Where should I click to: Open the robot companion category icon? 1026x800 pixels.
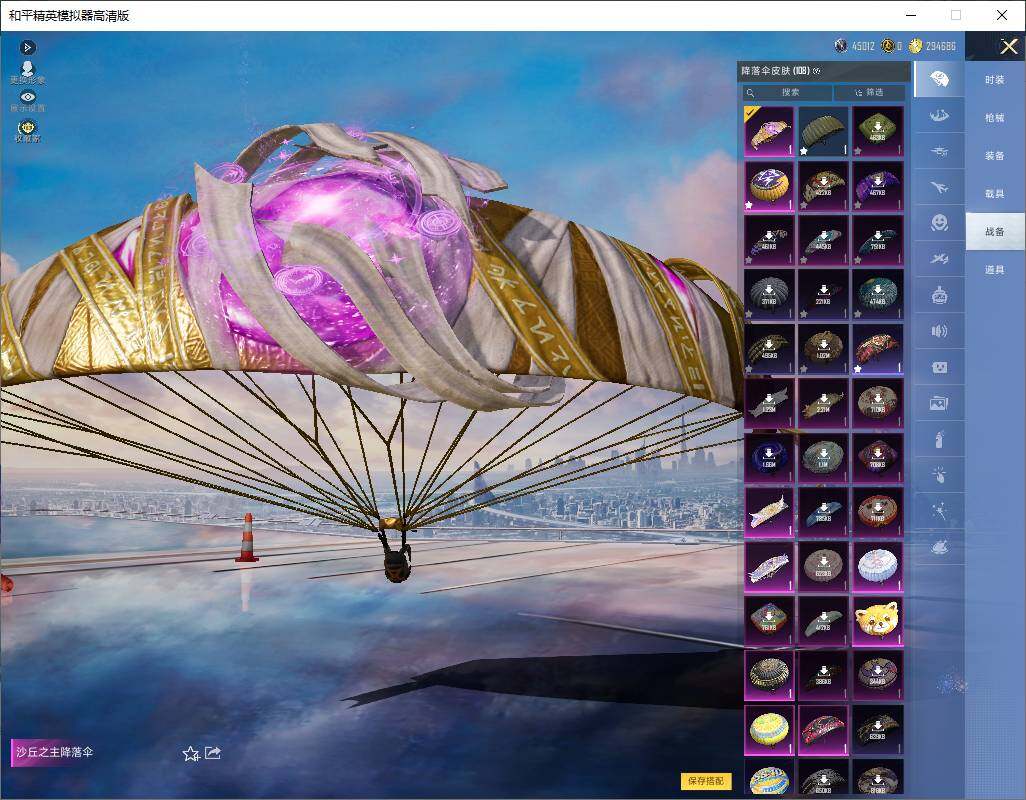pos(939,295)
